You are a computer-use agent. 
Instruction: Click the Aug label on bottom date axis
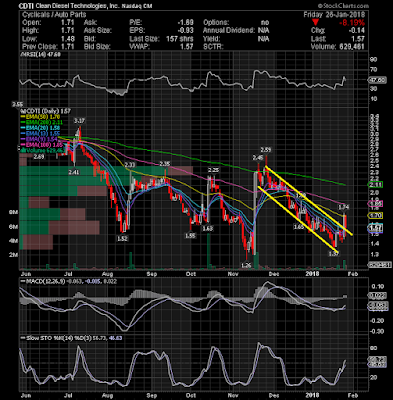pyautogui.click(x=107, y=394)
